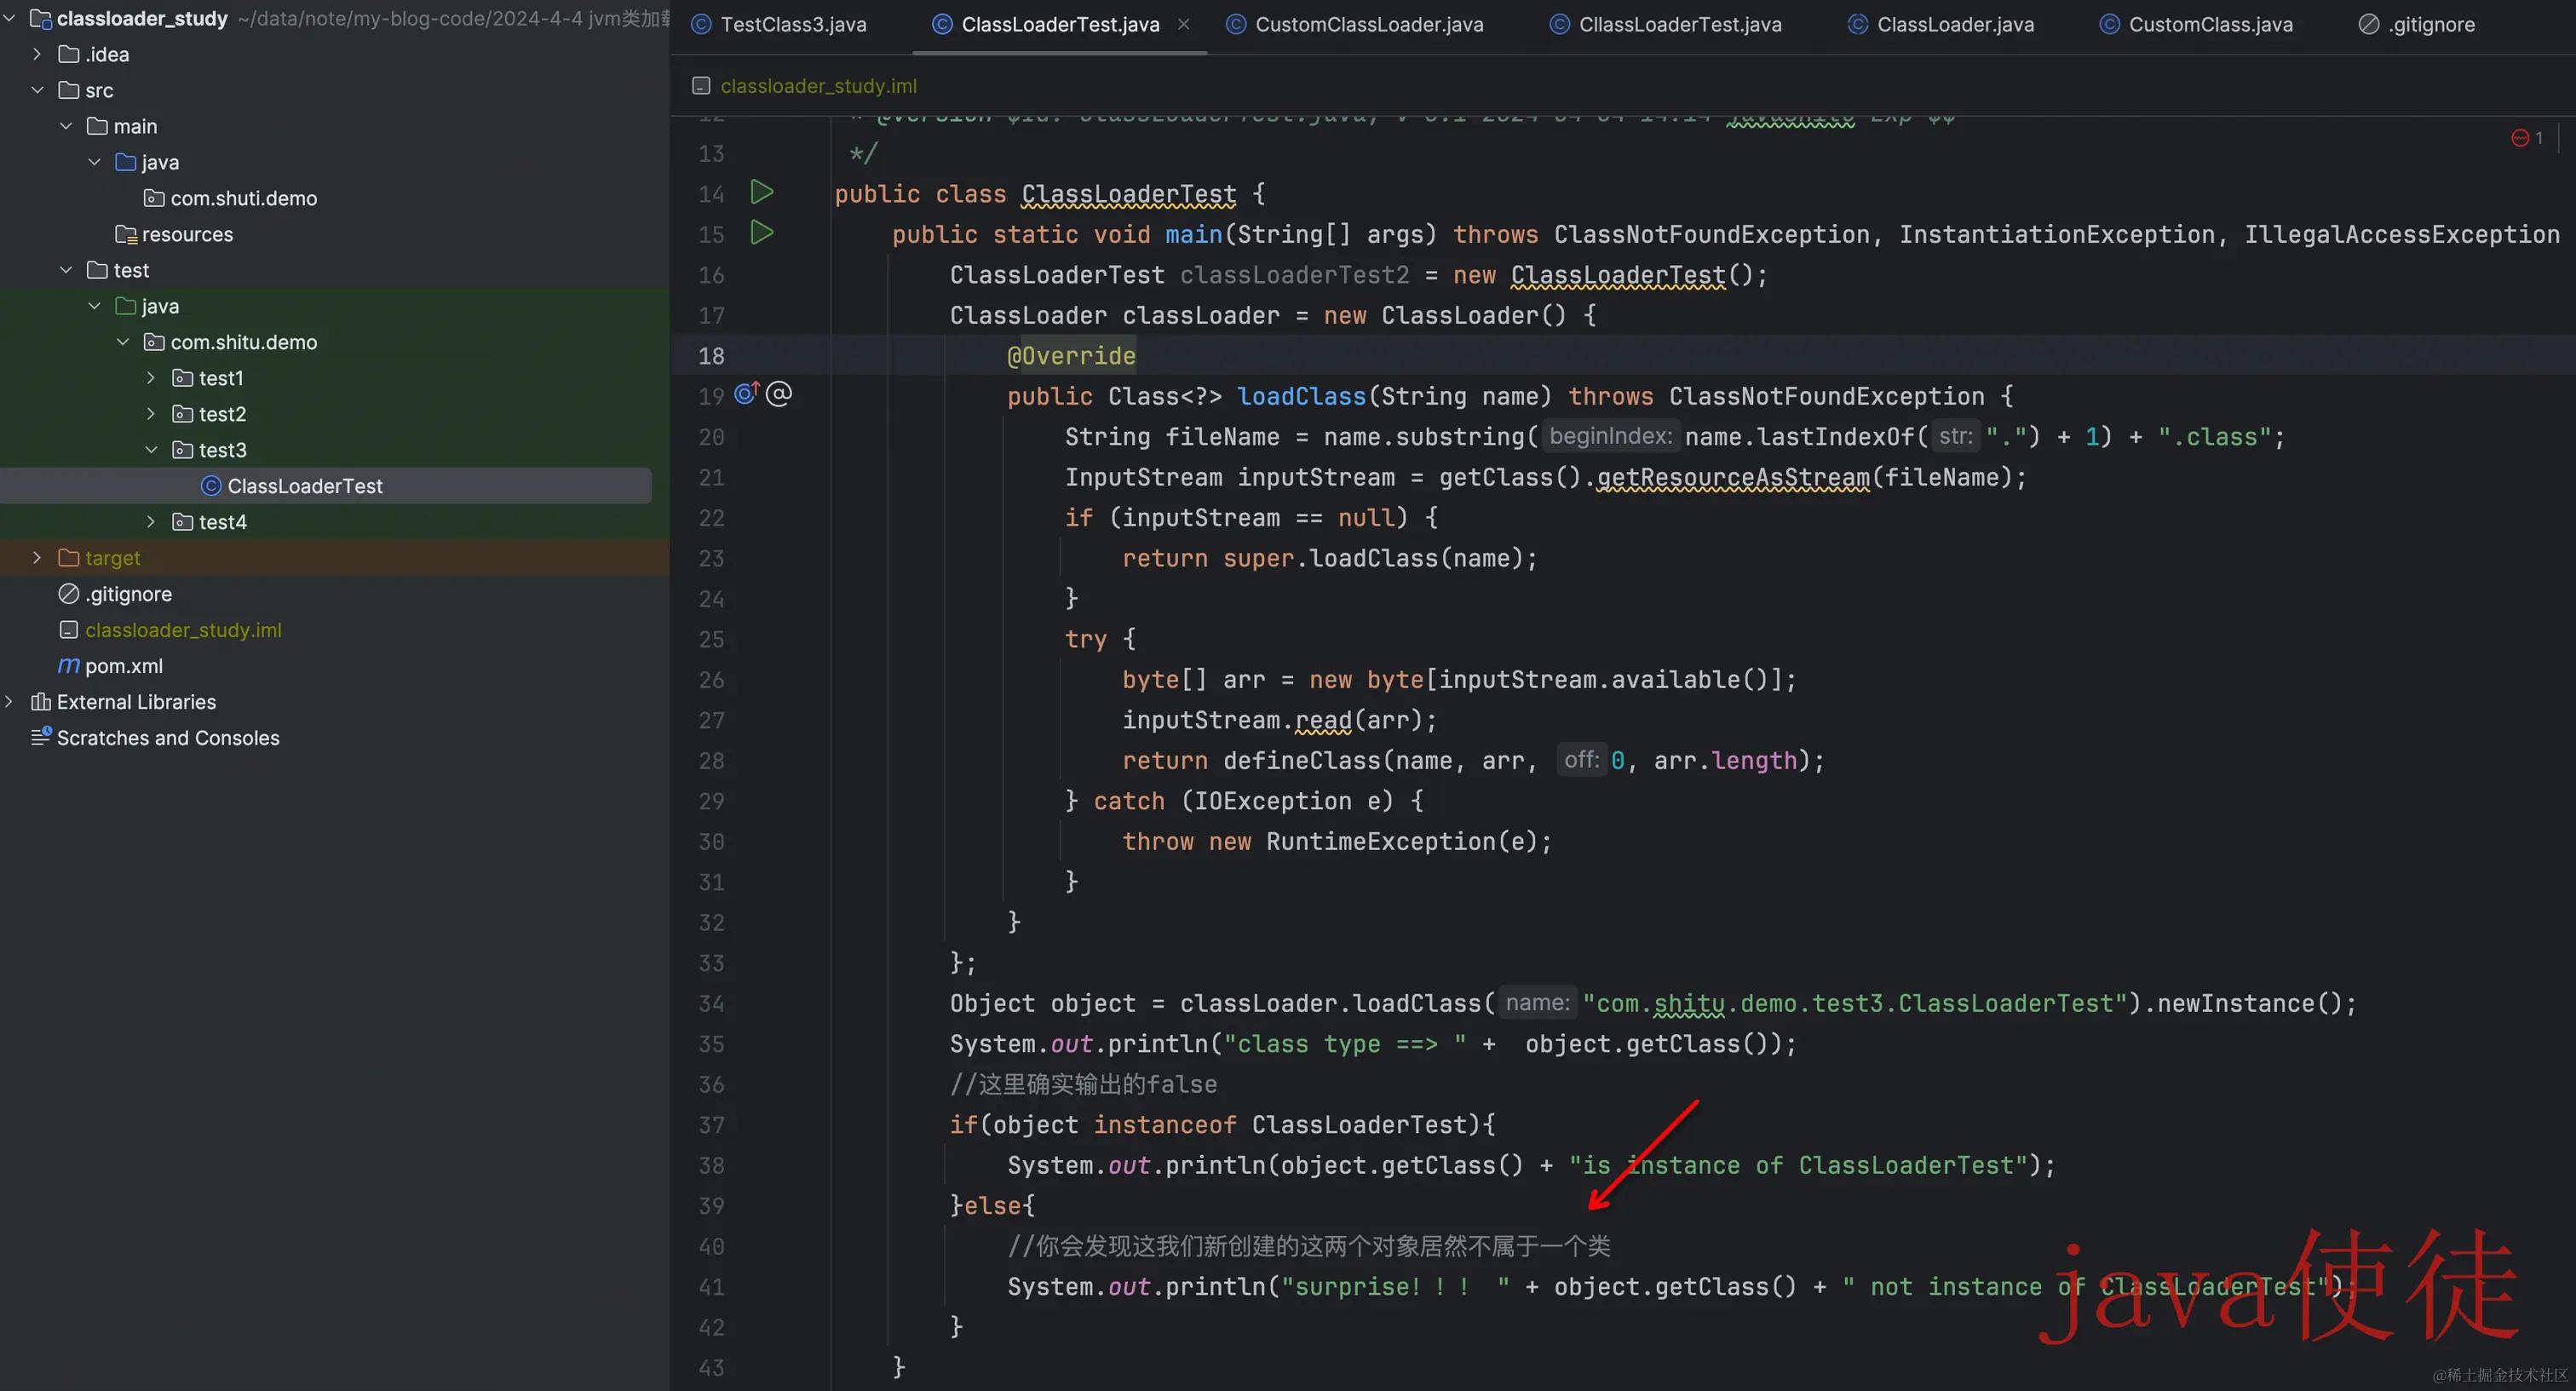Click the override gutter icon on line 19

pyautogui.click(x=747, y=394)
